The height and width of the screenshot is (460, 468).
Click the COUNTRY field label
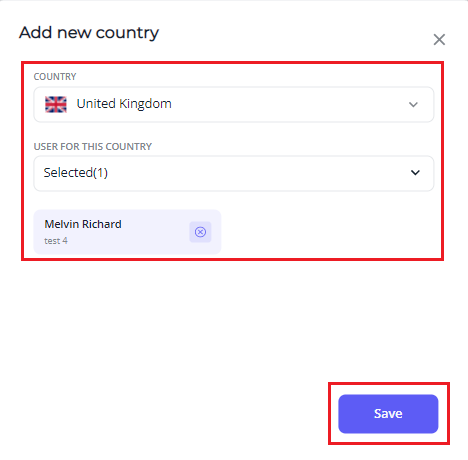click(x=55, y=77)
